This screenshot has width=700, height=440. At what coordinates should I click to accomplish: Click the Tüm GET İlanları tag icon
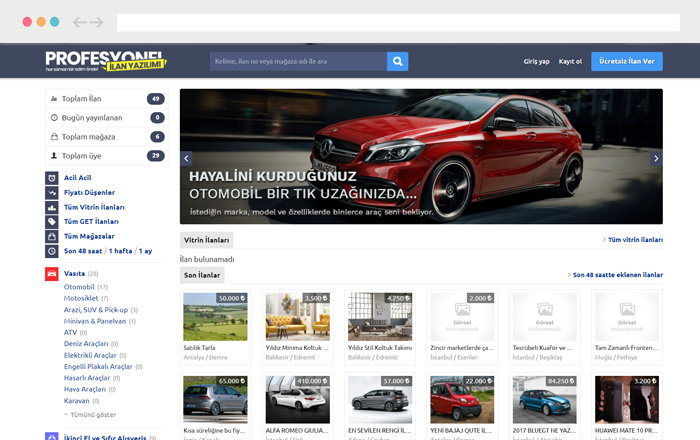(x=52, y=222)
